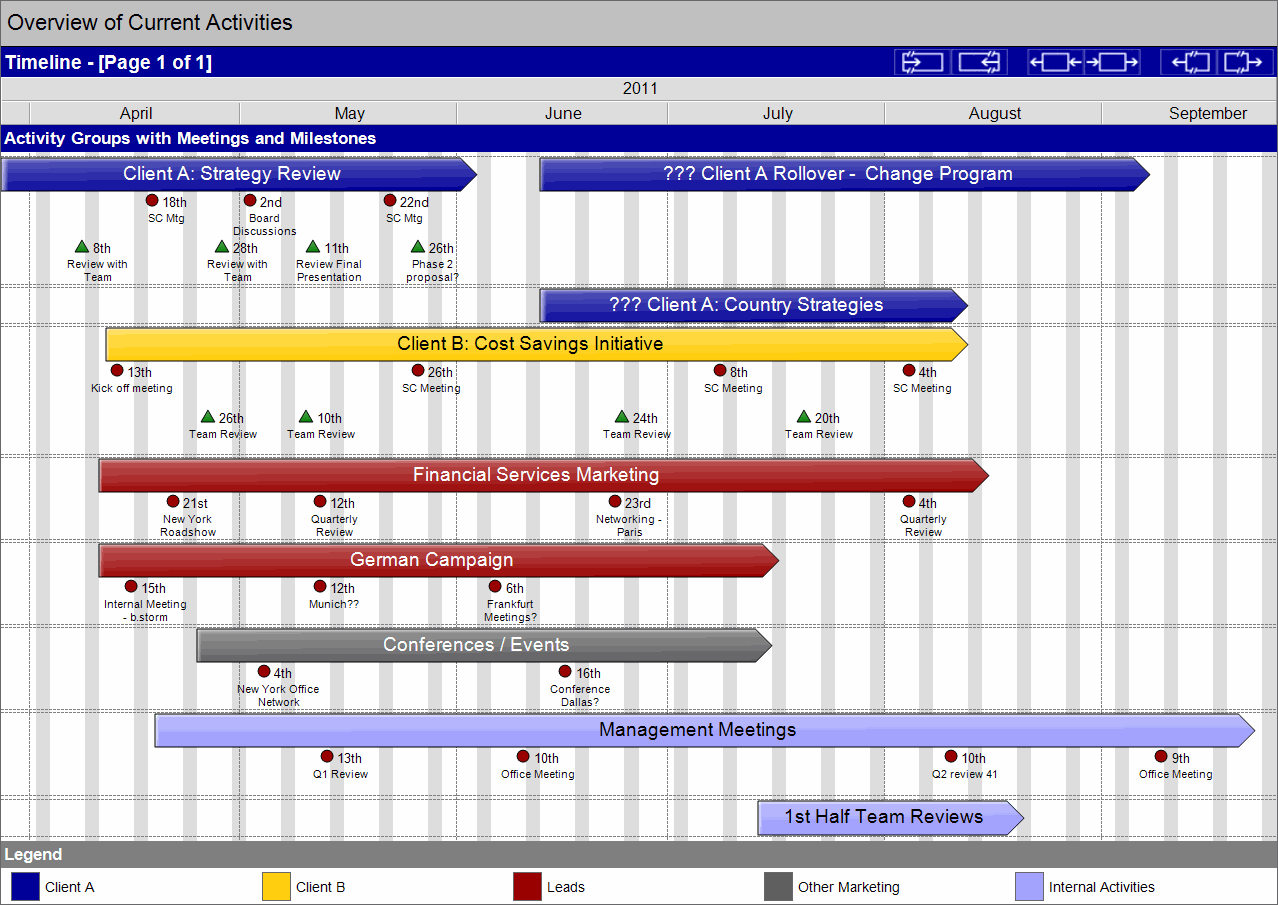
Task: Select the 12th Munich marker
Action: (320, 587)
